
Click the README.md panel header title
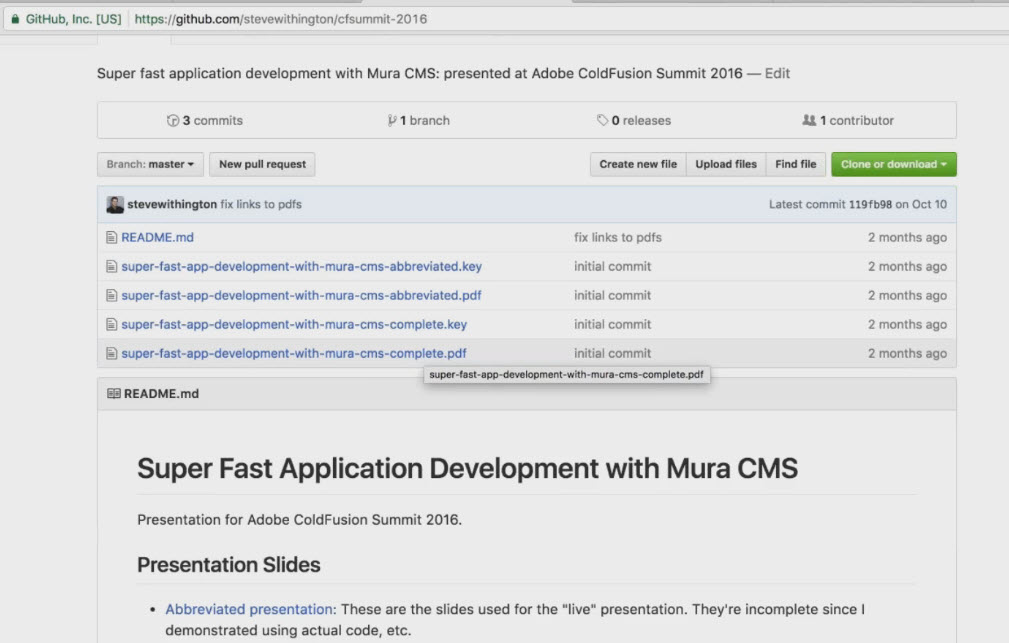(x=161, y=393)
